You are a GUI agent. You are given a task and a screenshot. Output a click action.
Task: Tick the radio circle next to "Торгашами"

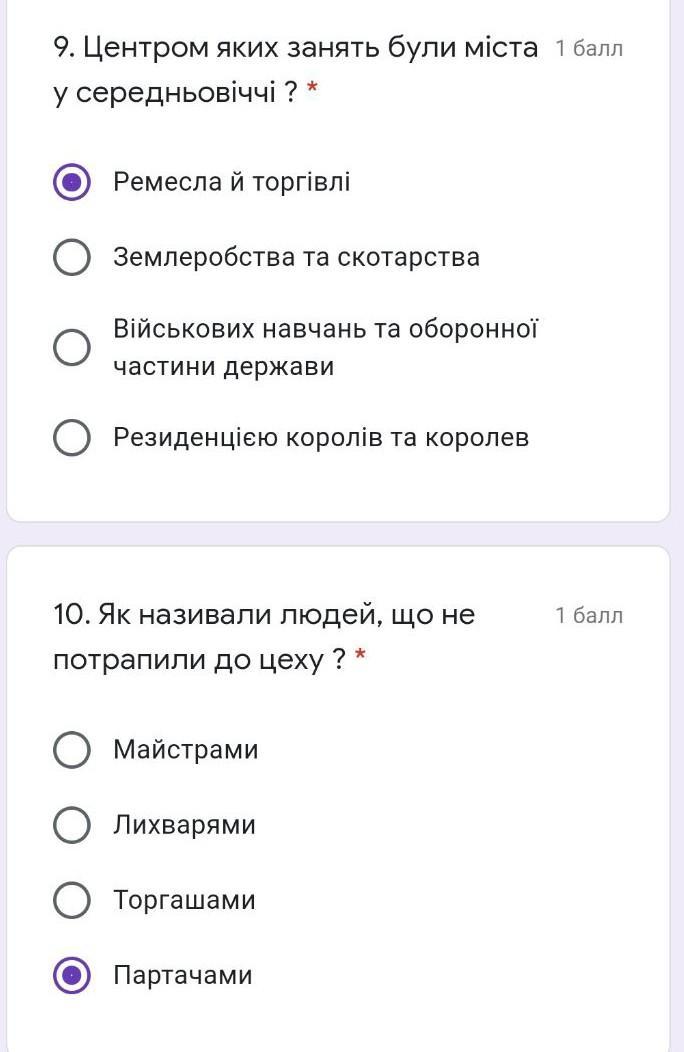click(x=72, y=900)
